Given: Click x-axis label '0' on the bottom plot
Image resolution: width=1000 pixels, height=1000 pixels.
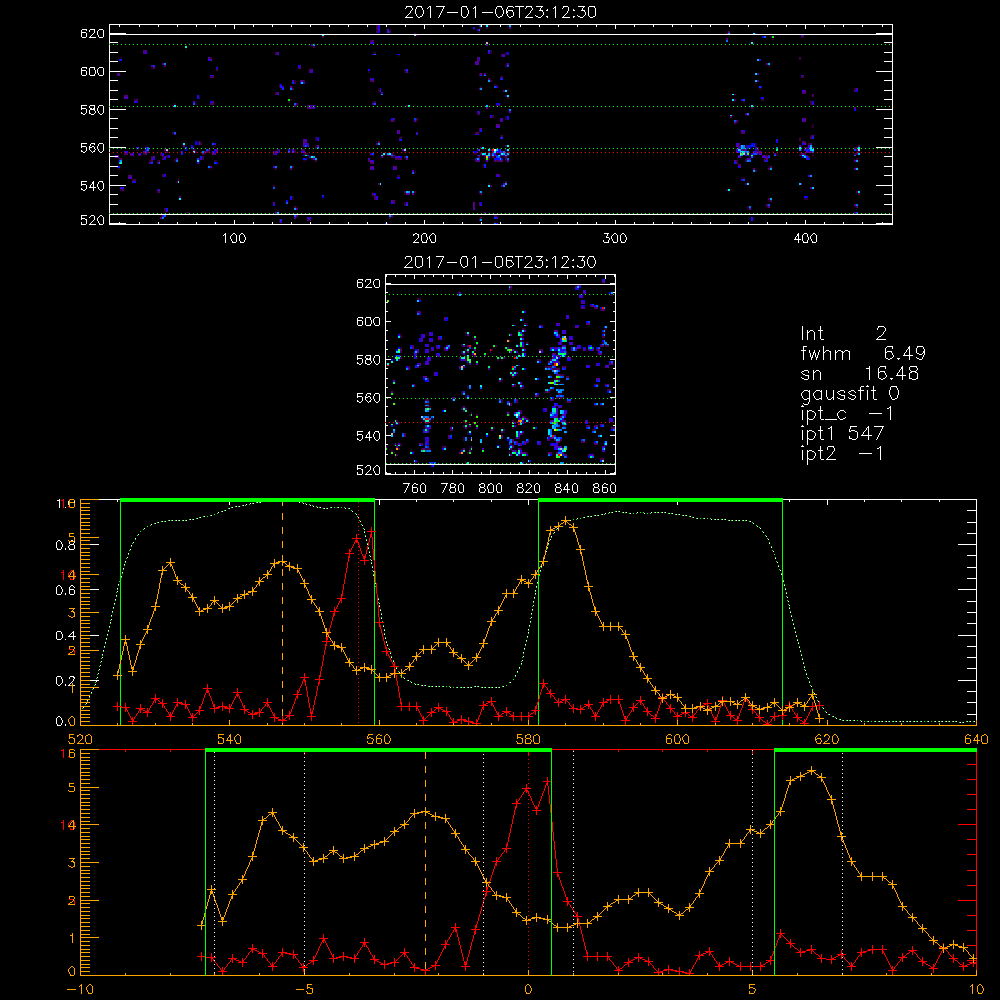Looking at the screenshot, I should pos(528,990).
